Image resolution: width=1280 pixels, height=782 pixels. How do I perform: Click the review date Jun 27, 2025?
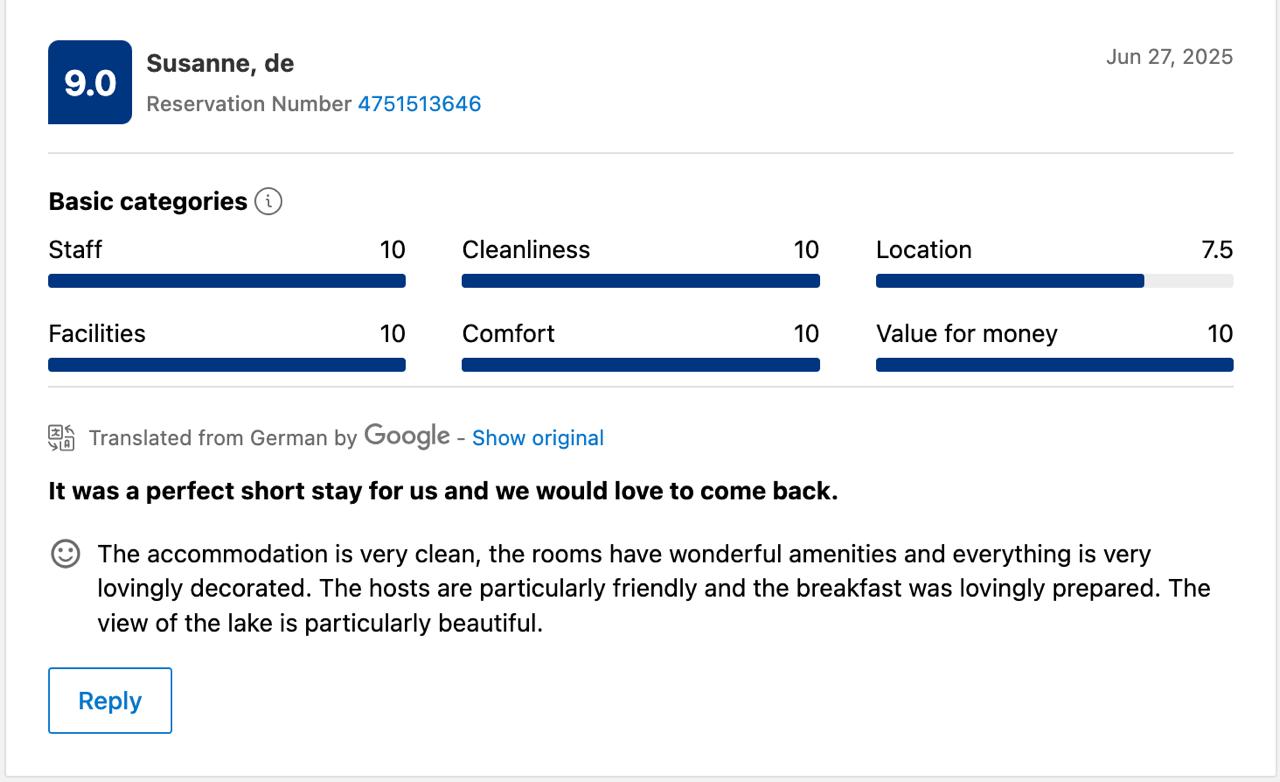click(x=1169, y=57)
